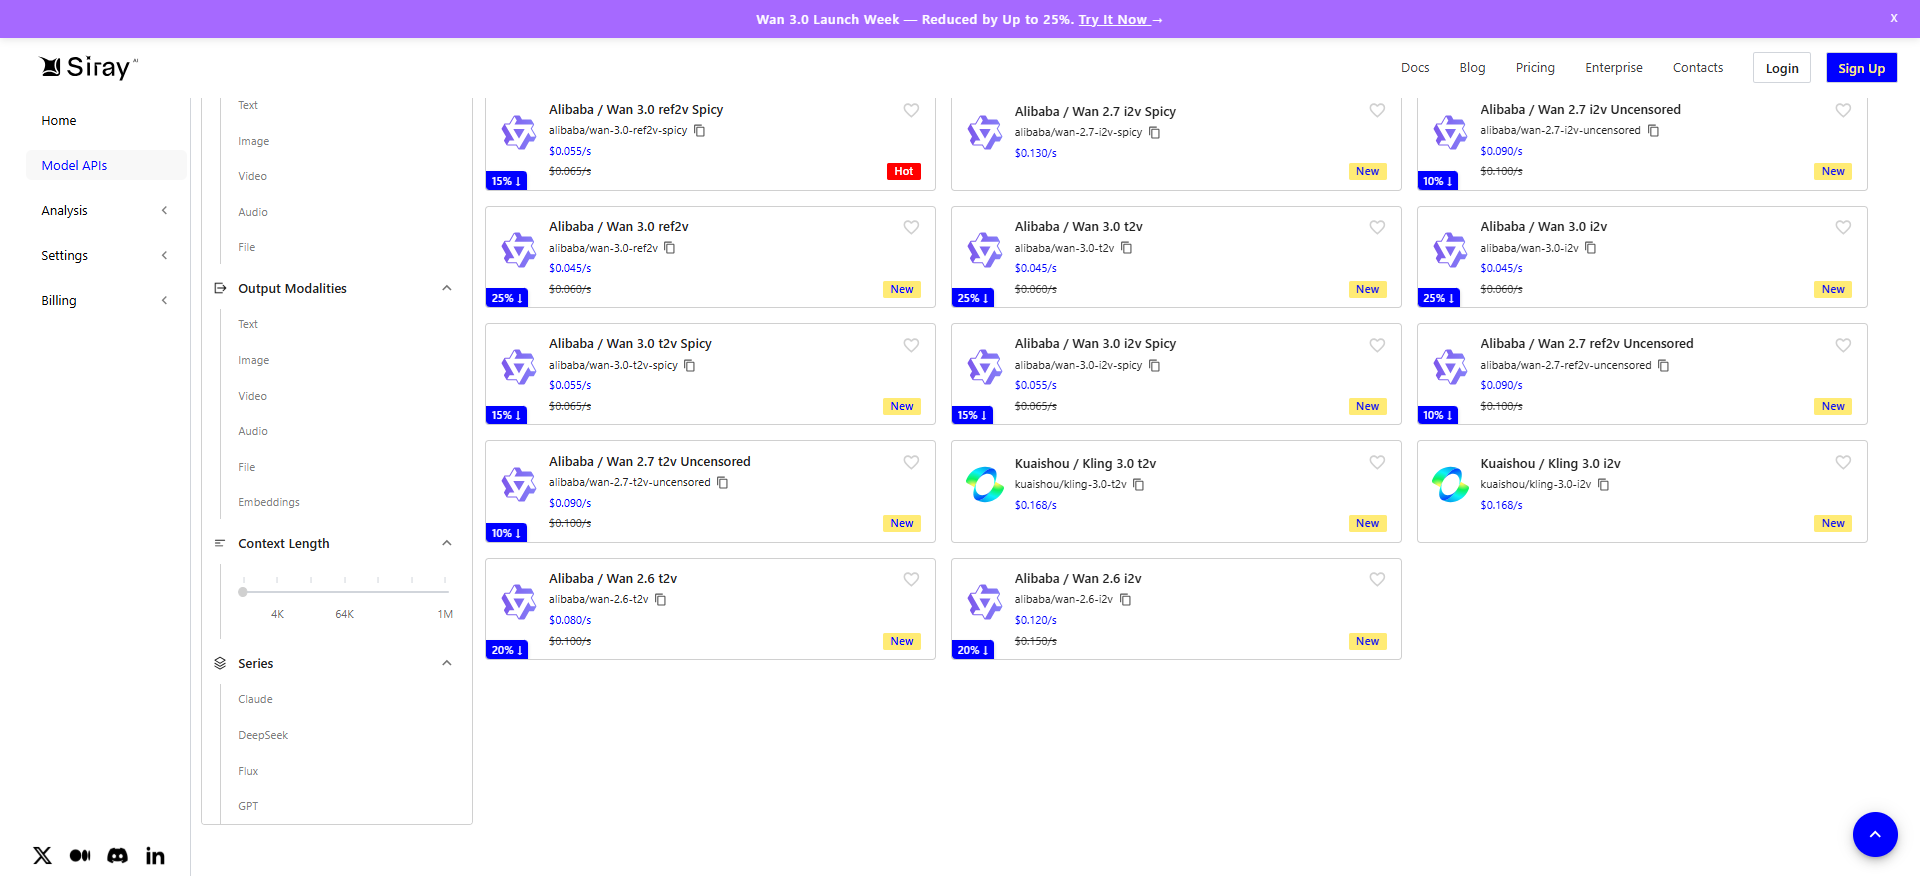The width and height of the screenshot is (1920, 876).
Task: Open Alibaba / Wan 2.7 t2v Uncensored model
Action: pos(649,461)
